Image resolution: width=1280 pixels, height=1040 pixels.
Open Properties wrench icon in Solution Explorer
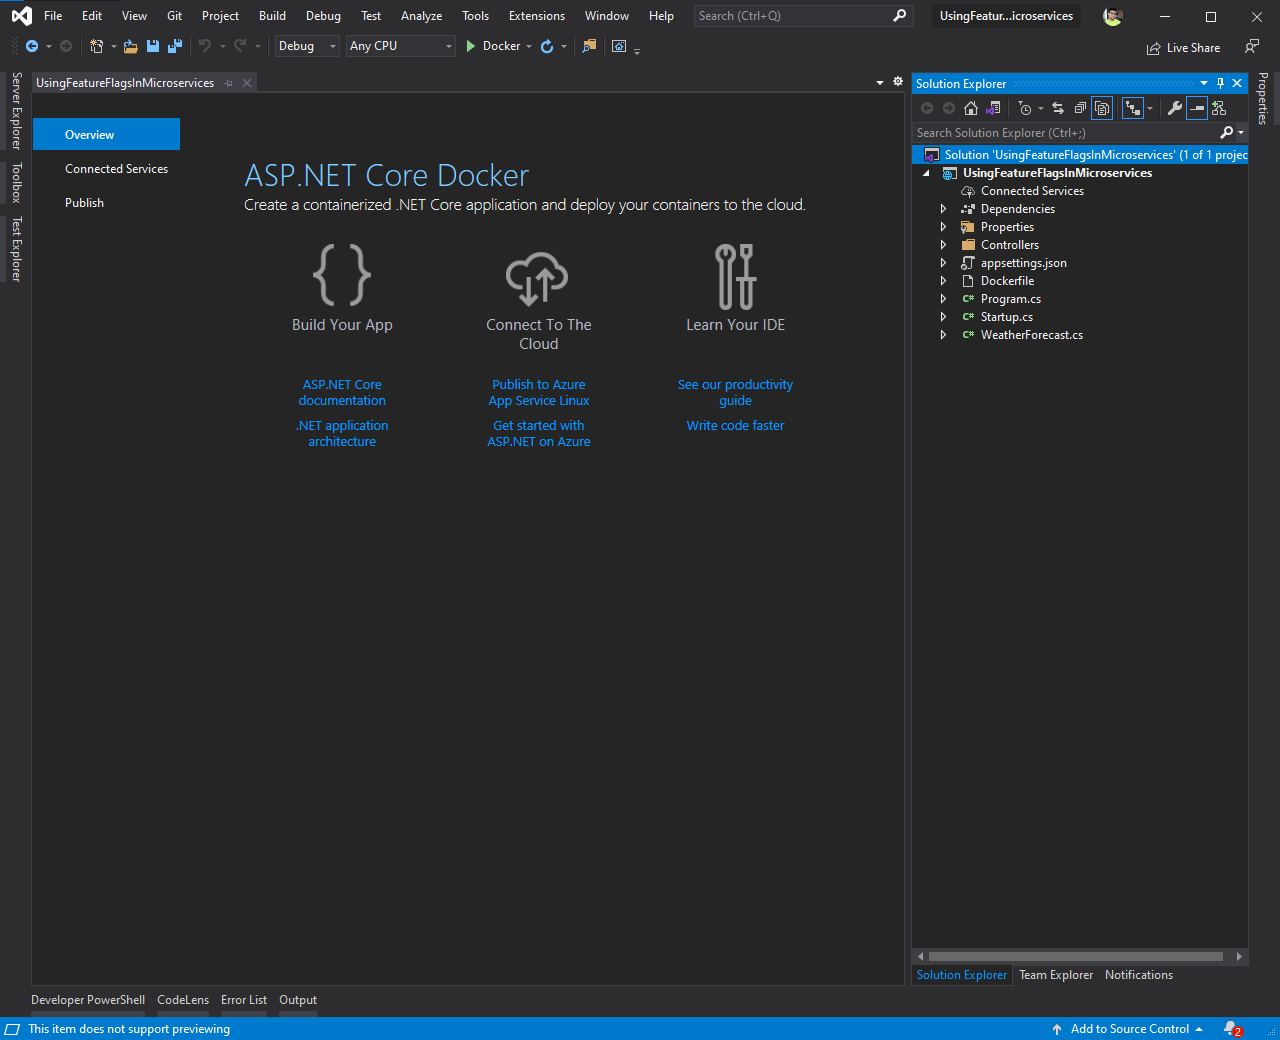tap(1175, 108)
